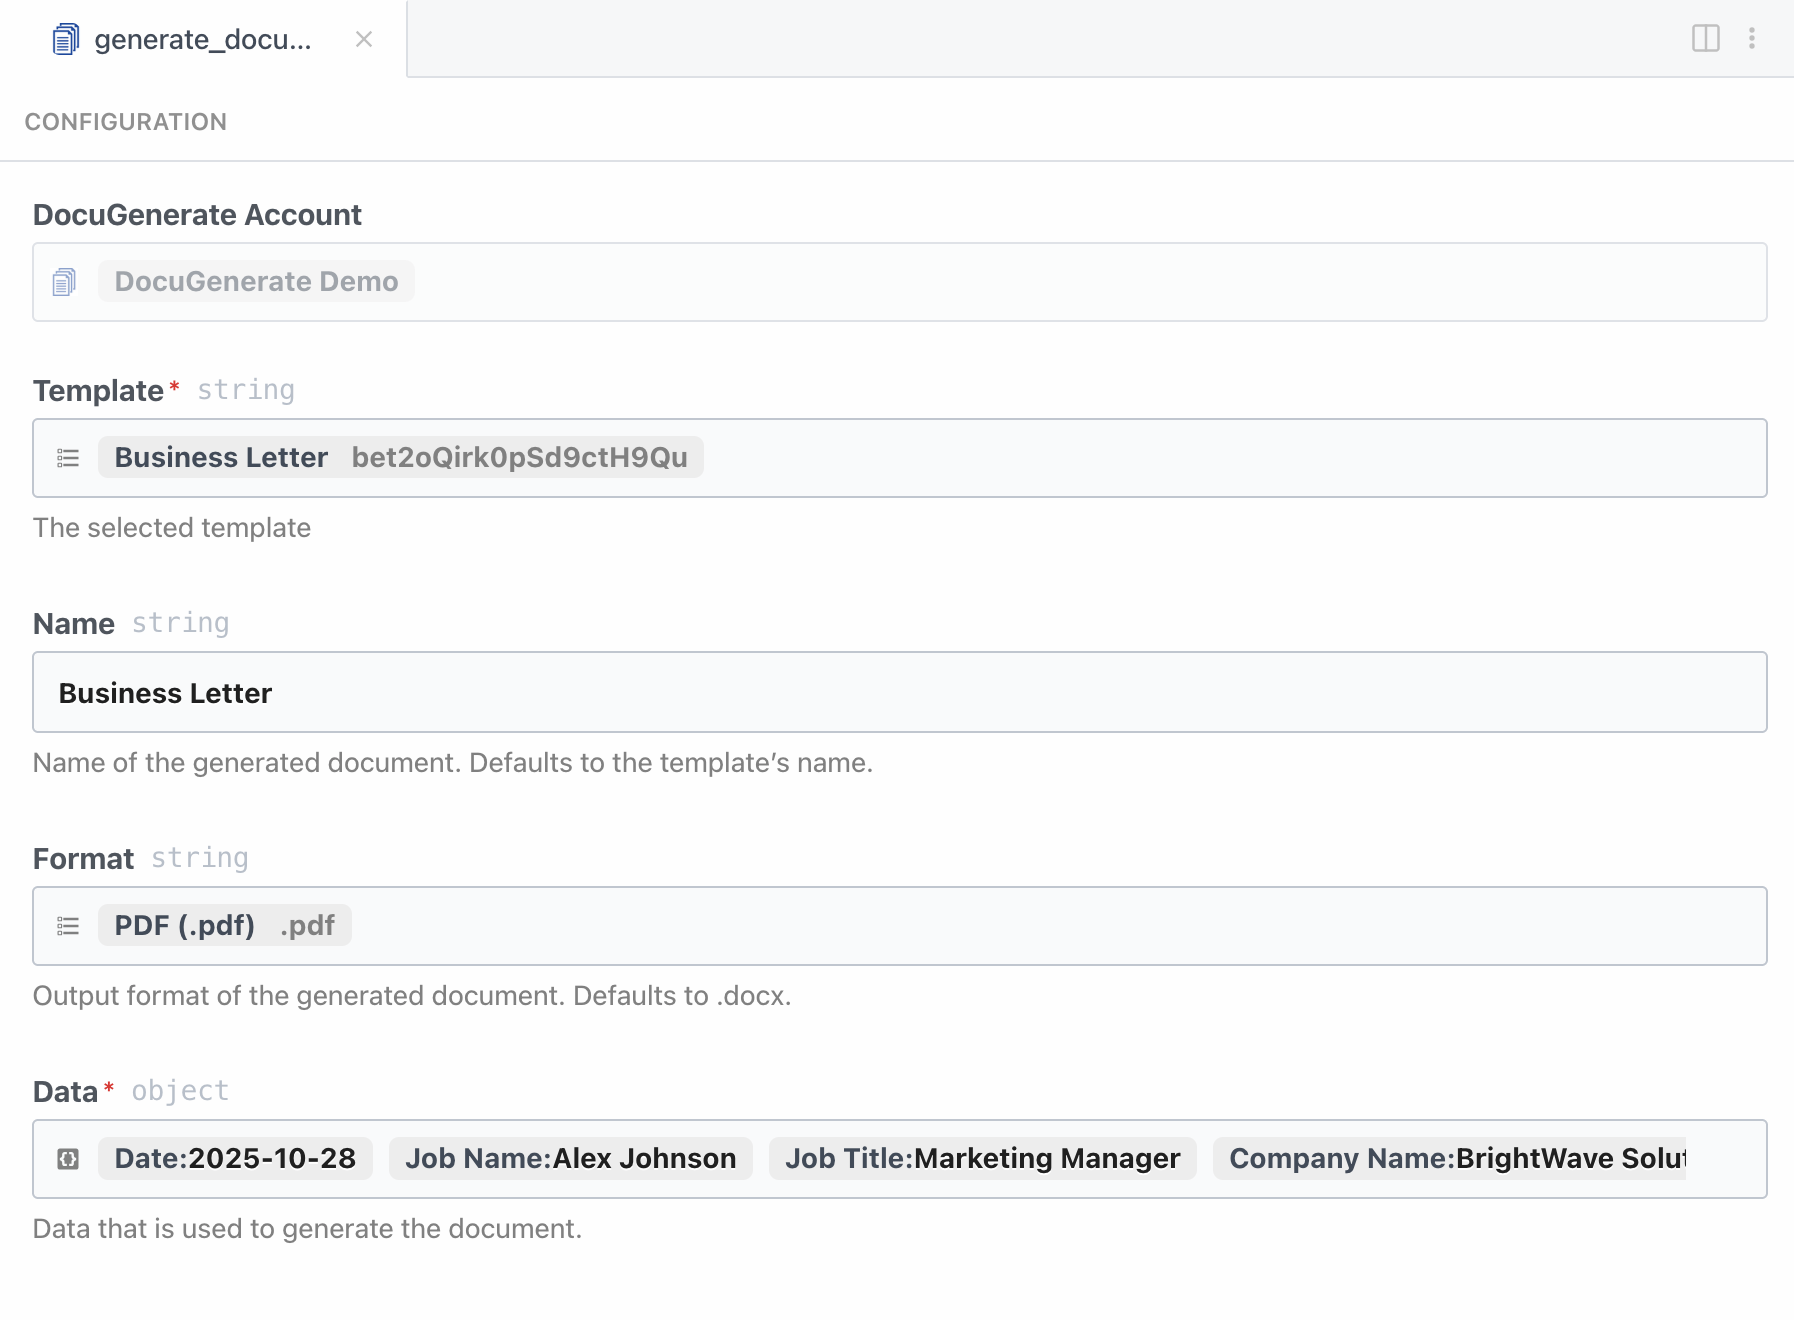Open the split view layout icon top right
The height and width of the screenshot is (1320, 1794).
point(1704,37)
